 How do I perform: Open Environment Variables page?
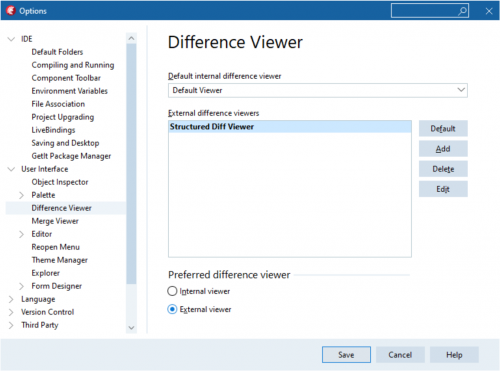coord(69,91)
